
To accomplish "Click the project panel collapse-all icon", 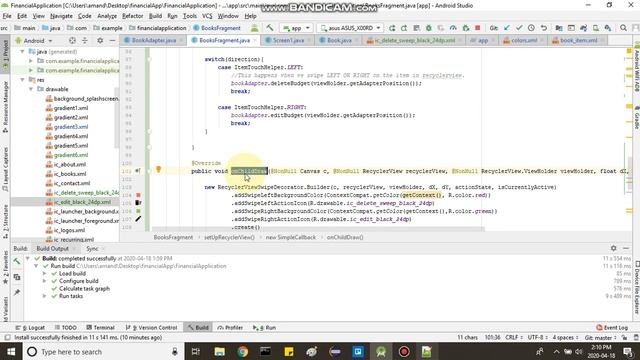I will pos(84,41).
